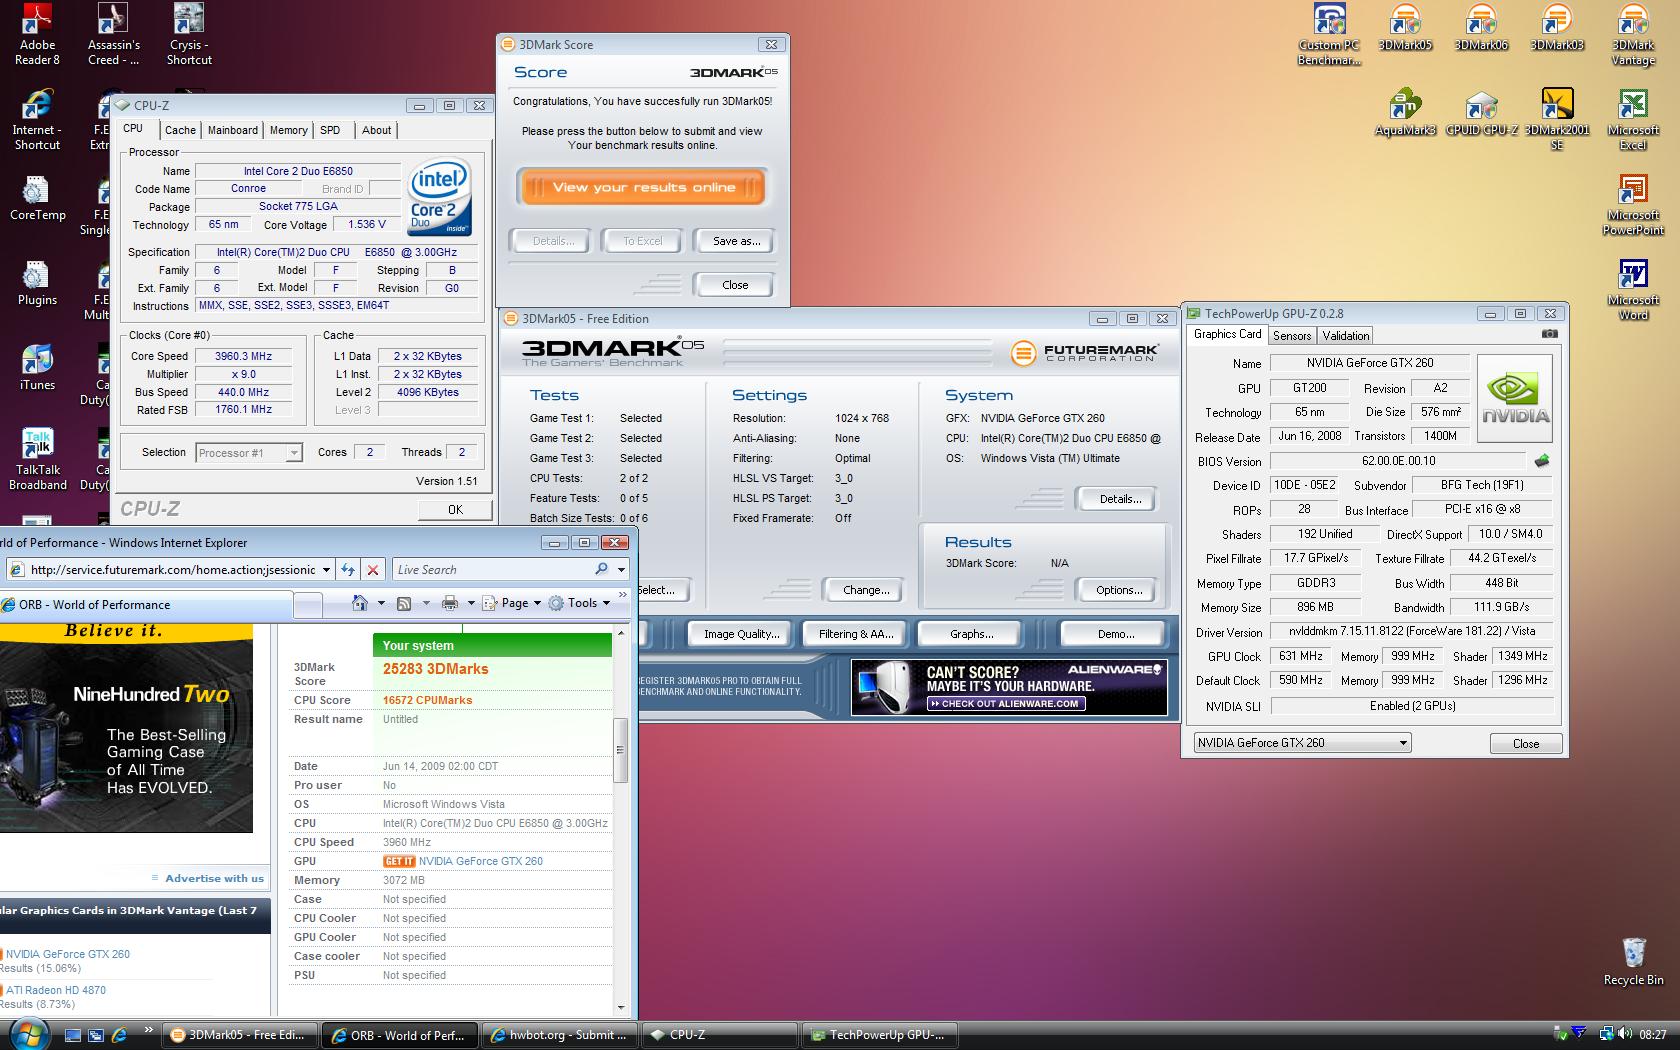The width and height of the screenshot is (1680, 1050).
Task: Switch to CPU-Z Memory tab
Action: click(x=289, y=130)
